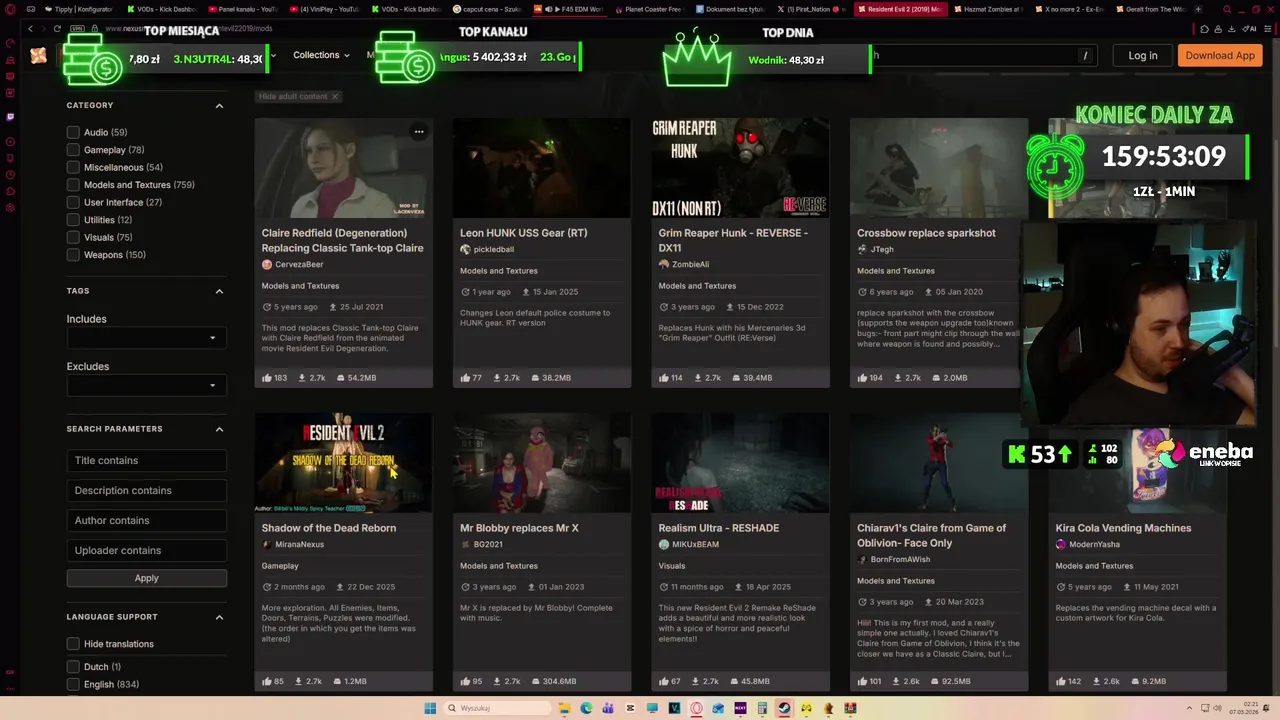Remove the Hide adult content filter chip
Viewport: 1280px width, 720px height.
tap(335, 96)
